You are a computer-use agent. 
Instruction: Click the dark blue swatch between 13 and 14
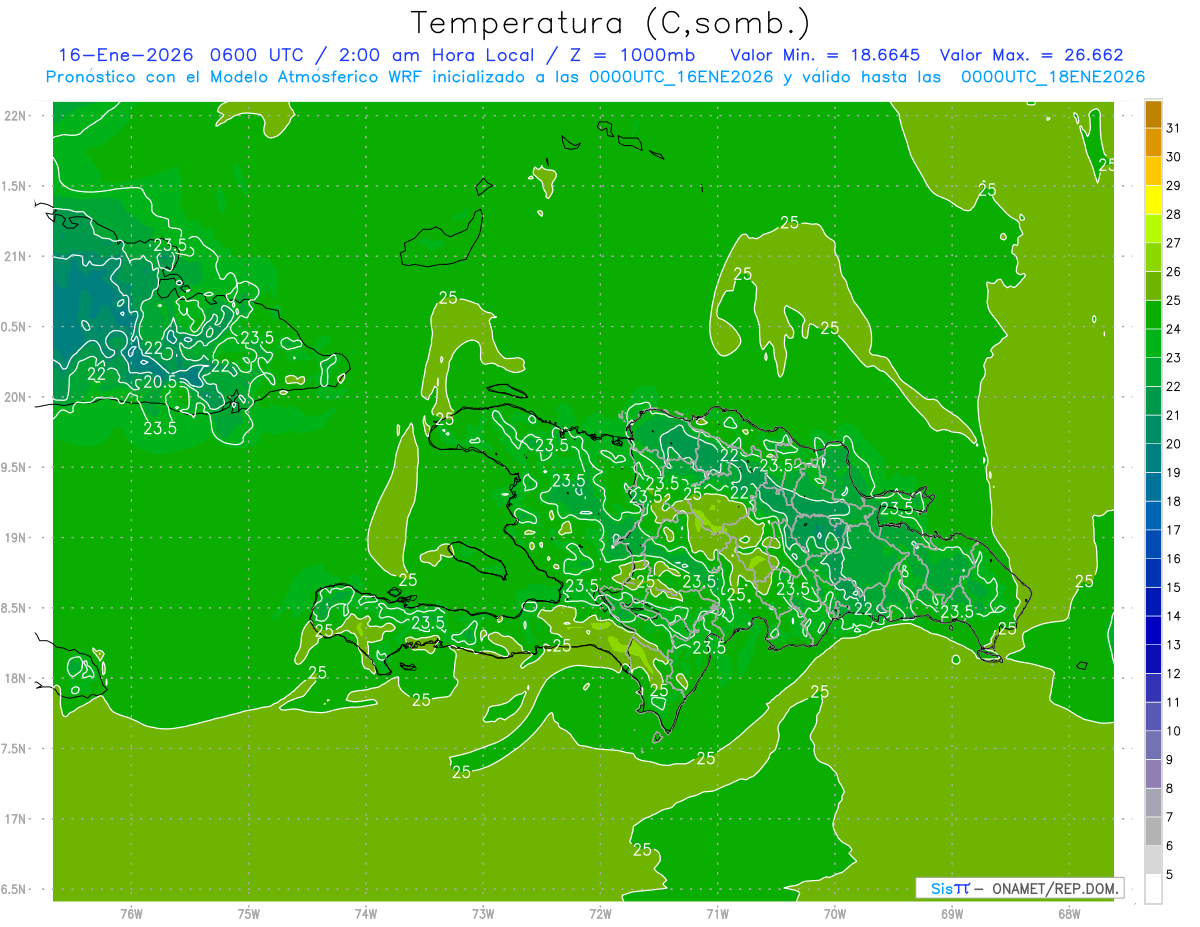coord(1154,630)
